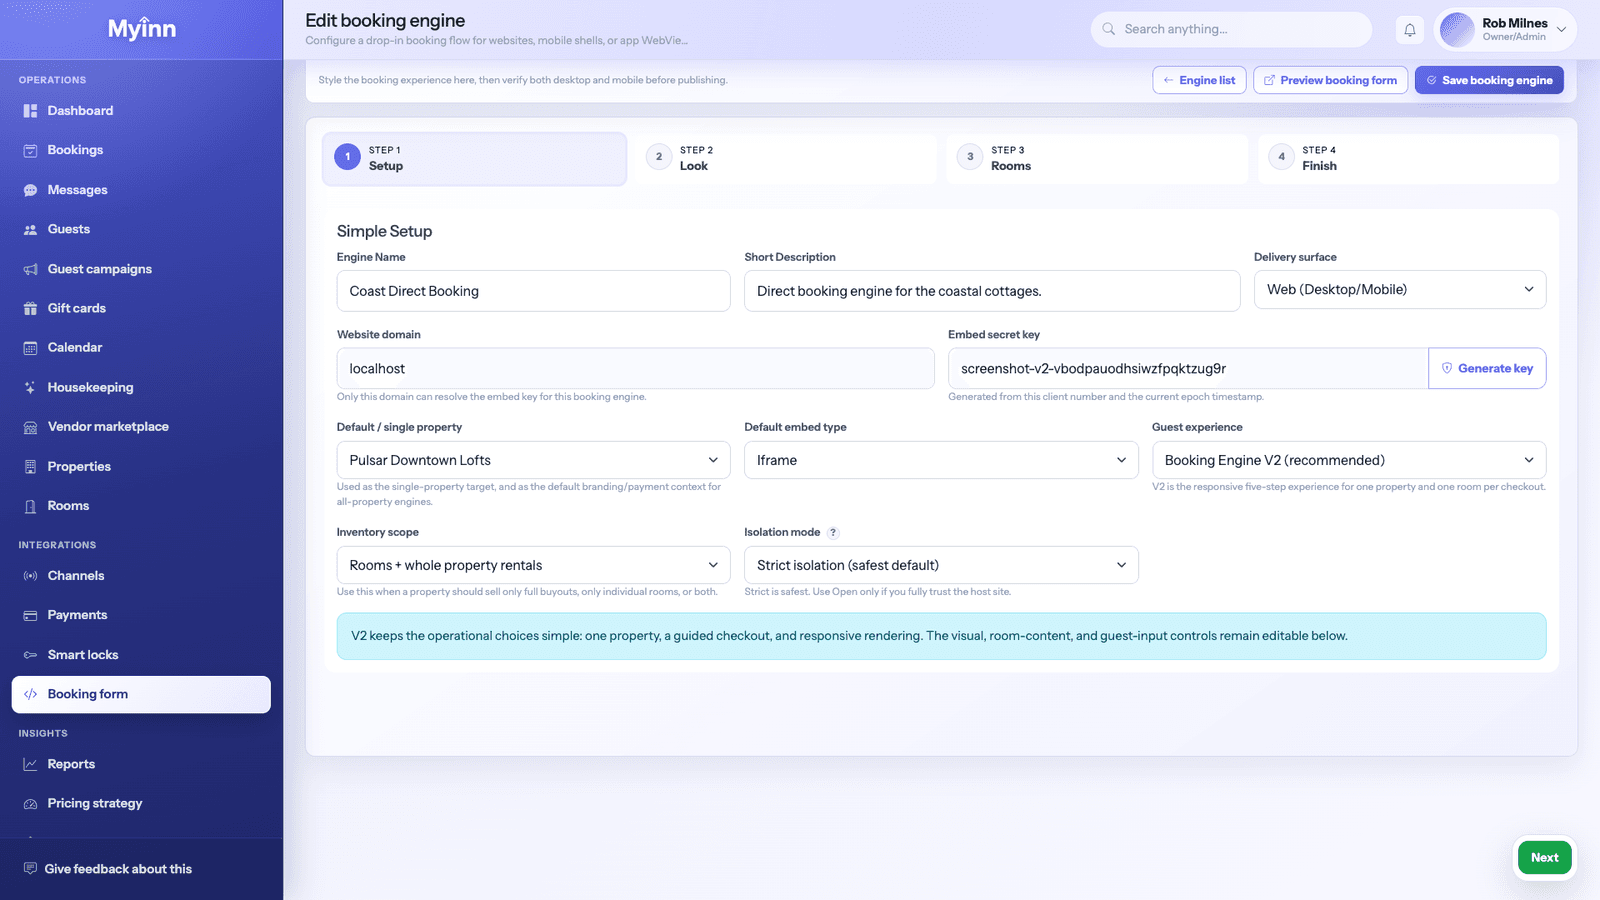Open the Default embed type dropdown
1600x900 pixels.
941,460
